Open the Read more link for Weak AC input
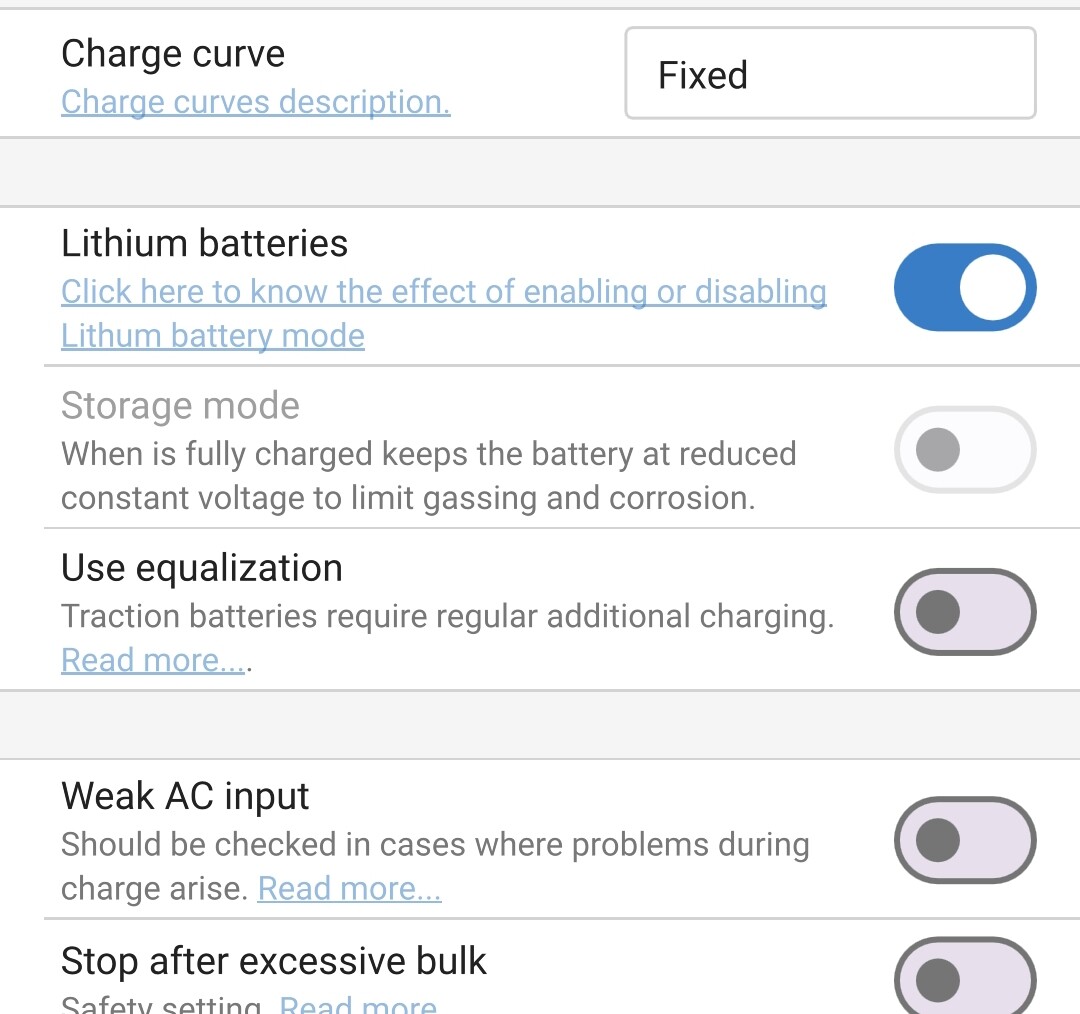The image size is (1080, 1014). (349, 888)
